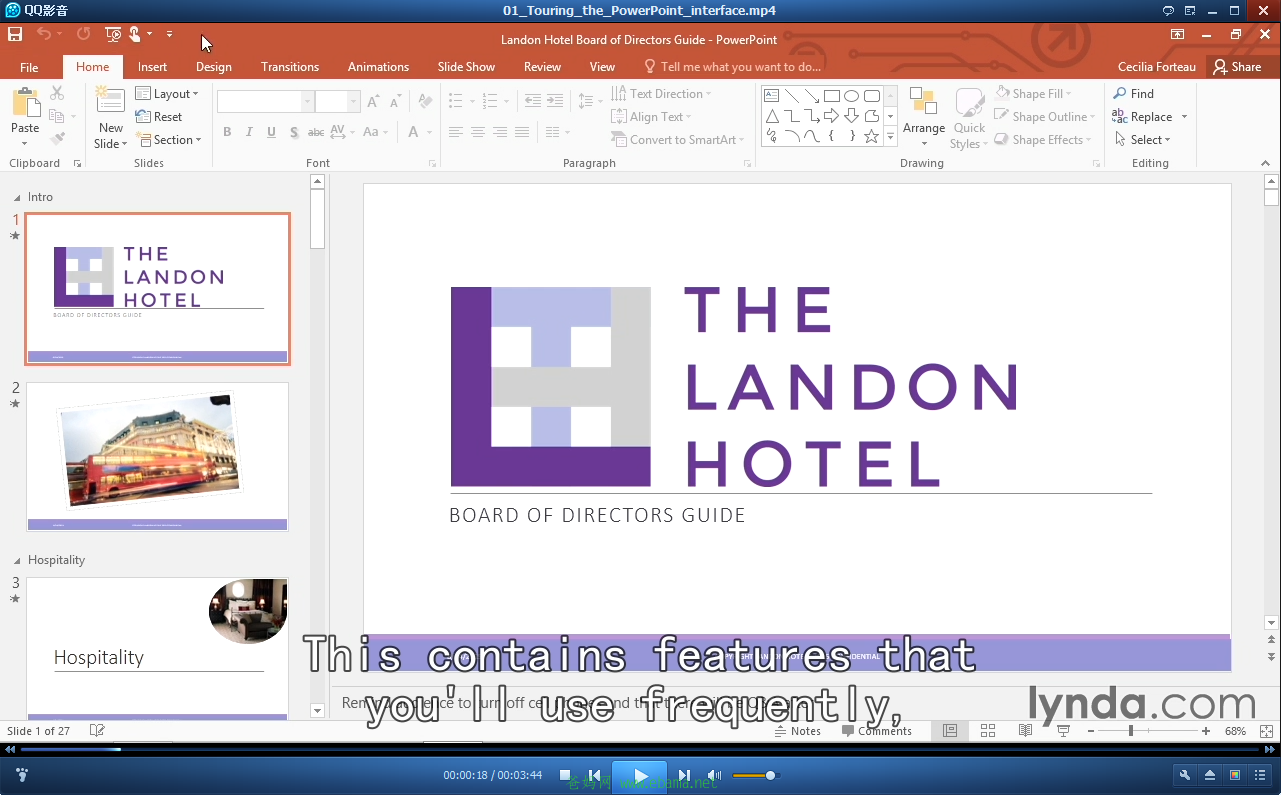Image resolution: width=1281 pixels, height=795 pixels.
Task: Click Find in Editing group
Action: pos(1133,94)
